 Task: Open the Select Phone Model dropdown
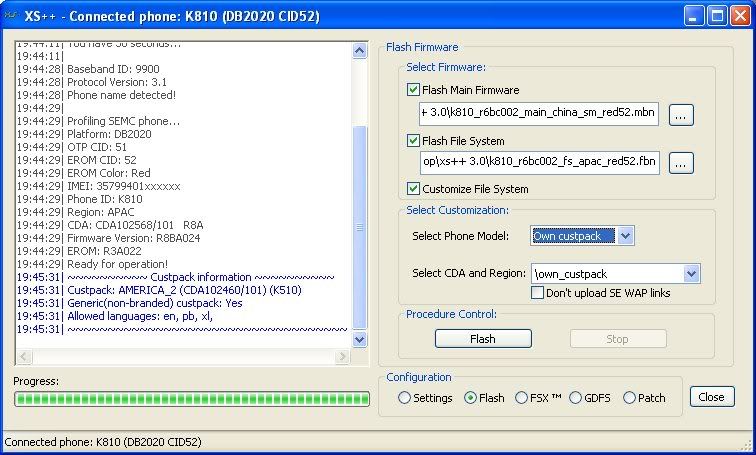click(625, 236)
